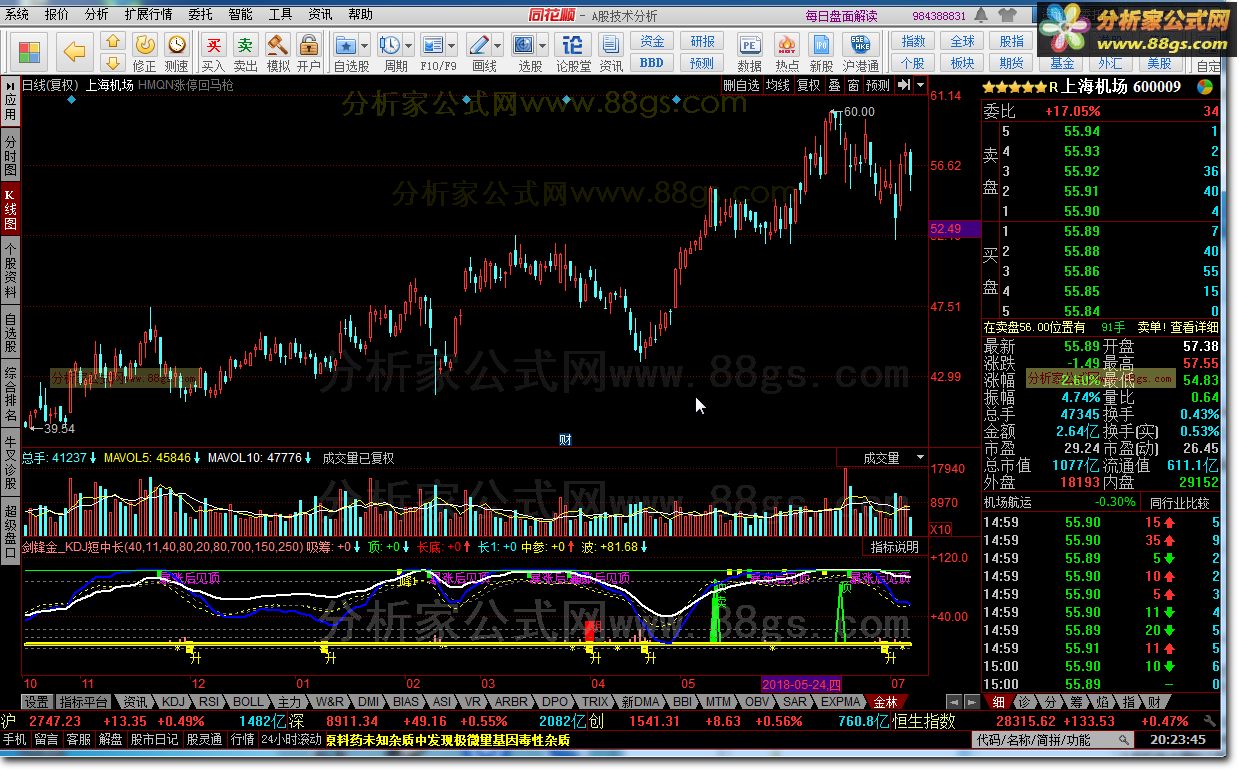Open the 每日盘面解读 link

[x=840, y=15]
